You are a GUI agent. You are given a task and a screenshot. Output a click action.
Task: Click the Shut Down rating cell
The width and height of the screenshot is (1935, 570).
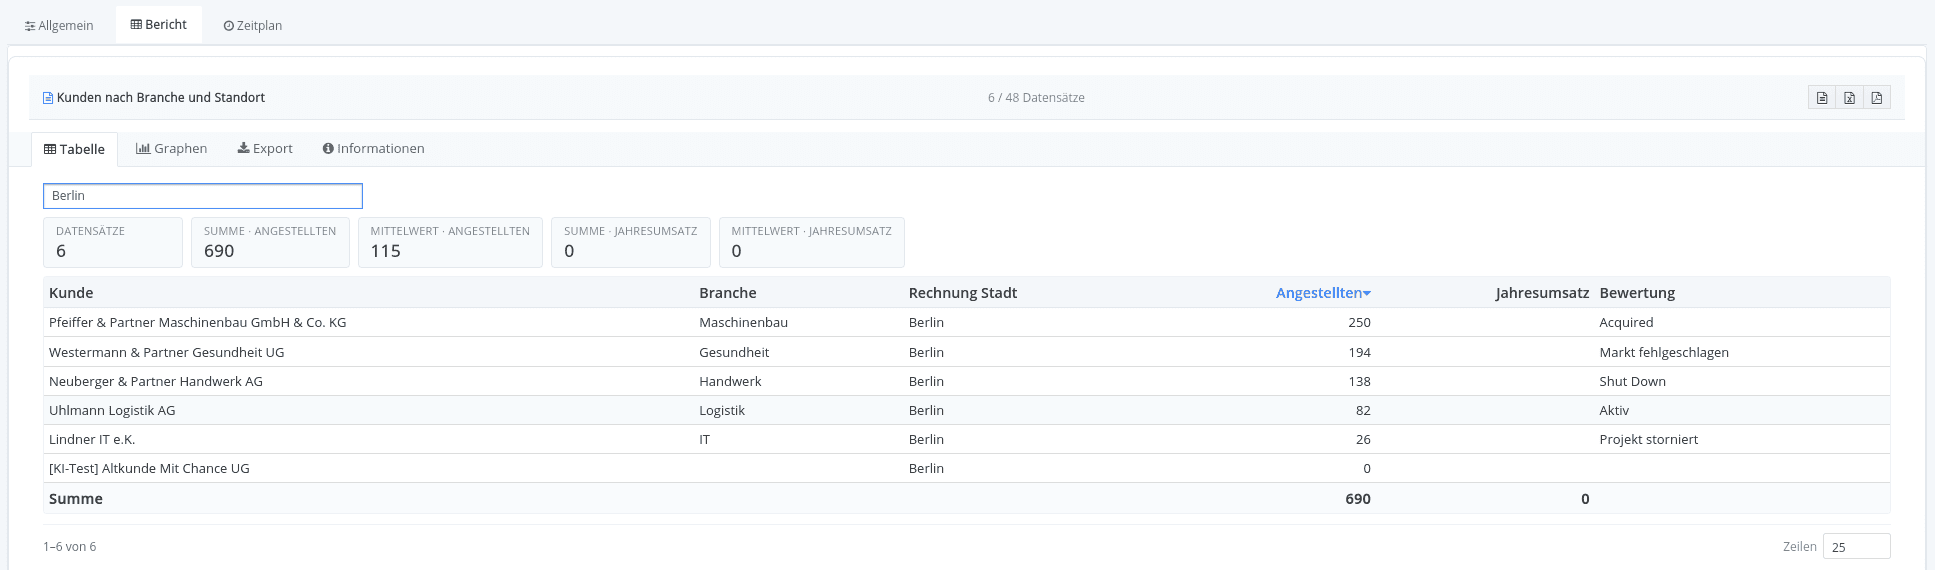coord(1633,381)
